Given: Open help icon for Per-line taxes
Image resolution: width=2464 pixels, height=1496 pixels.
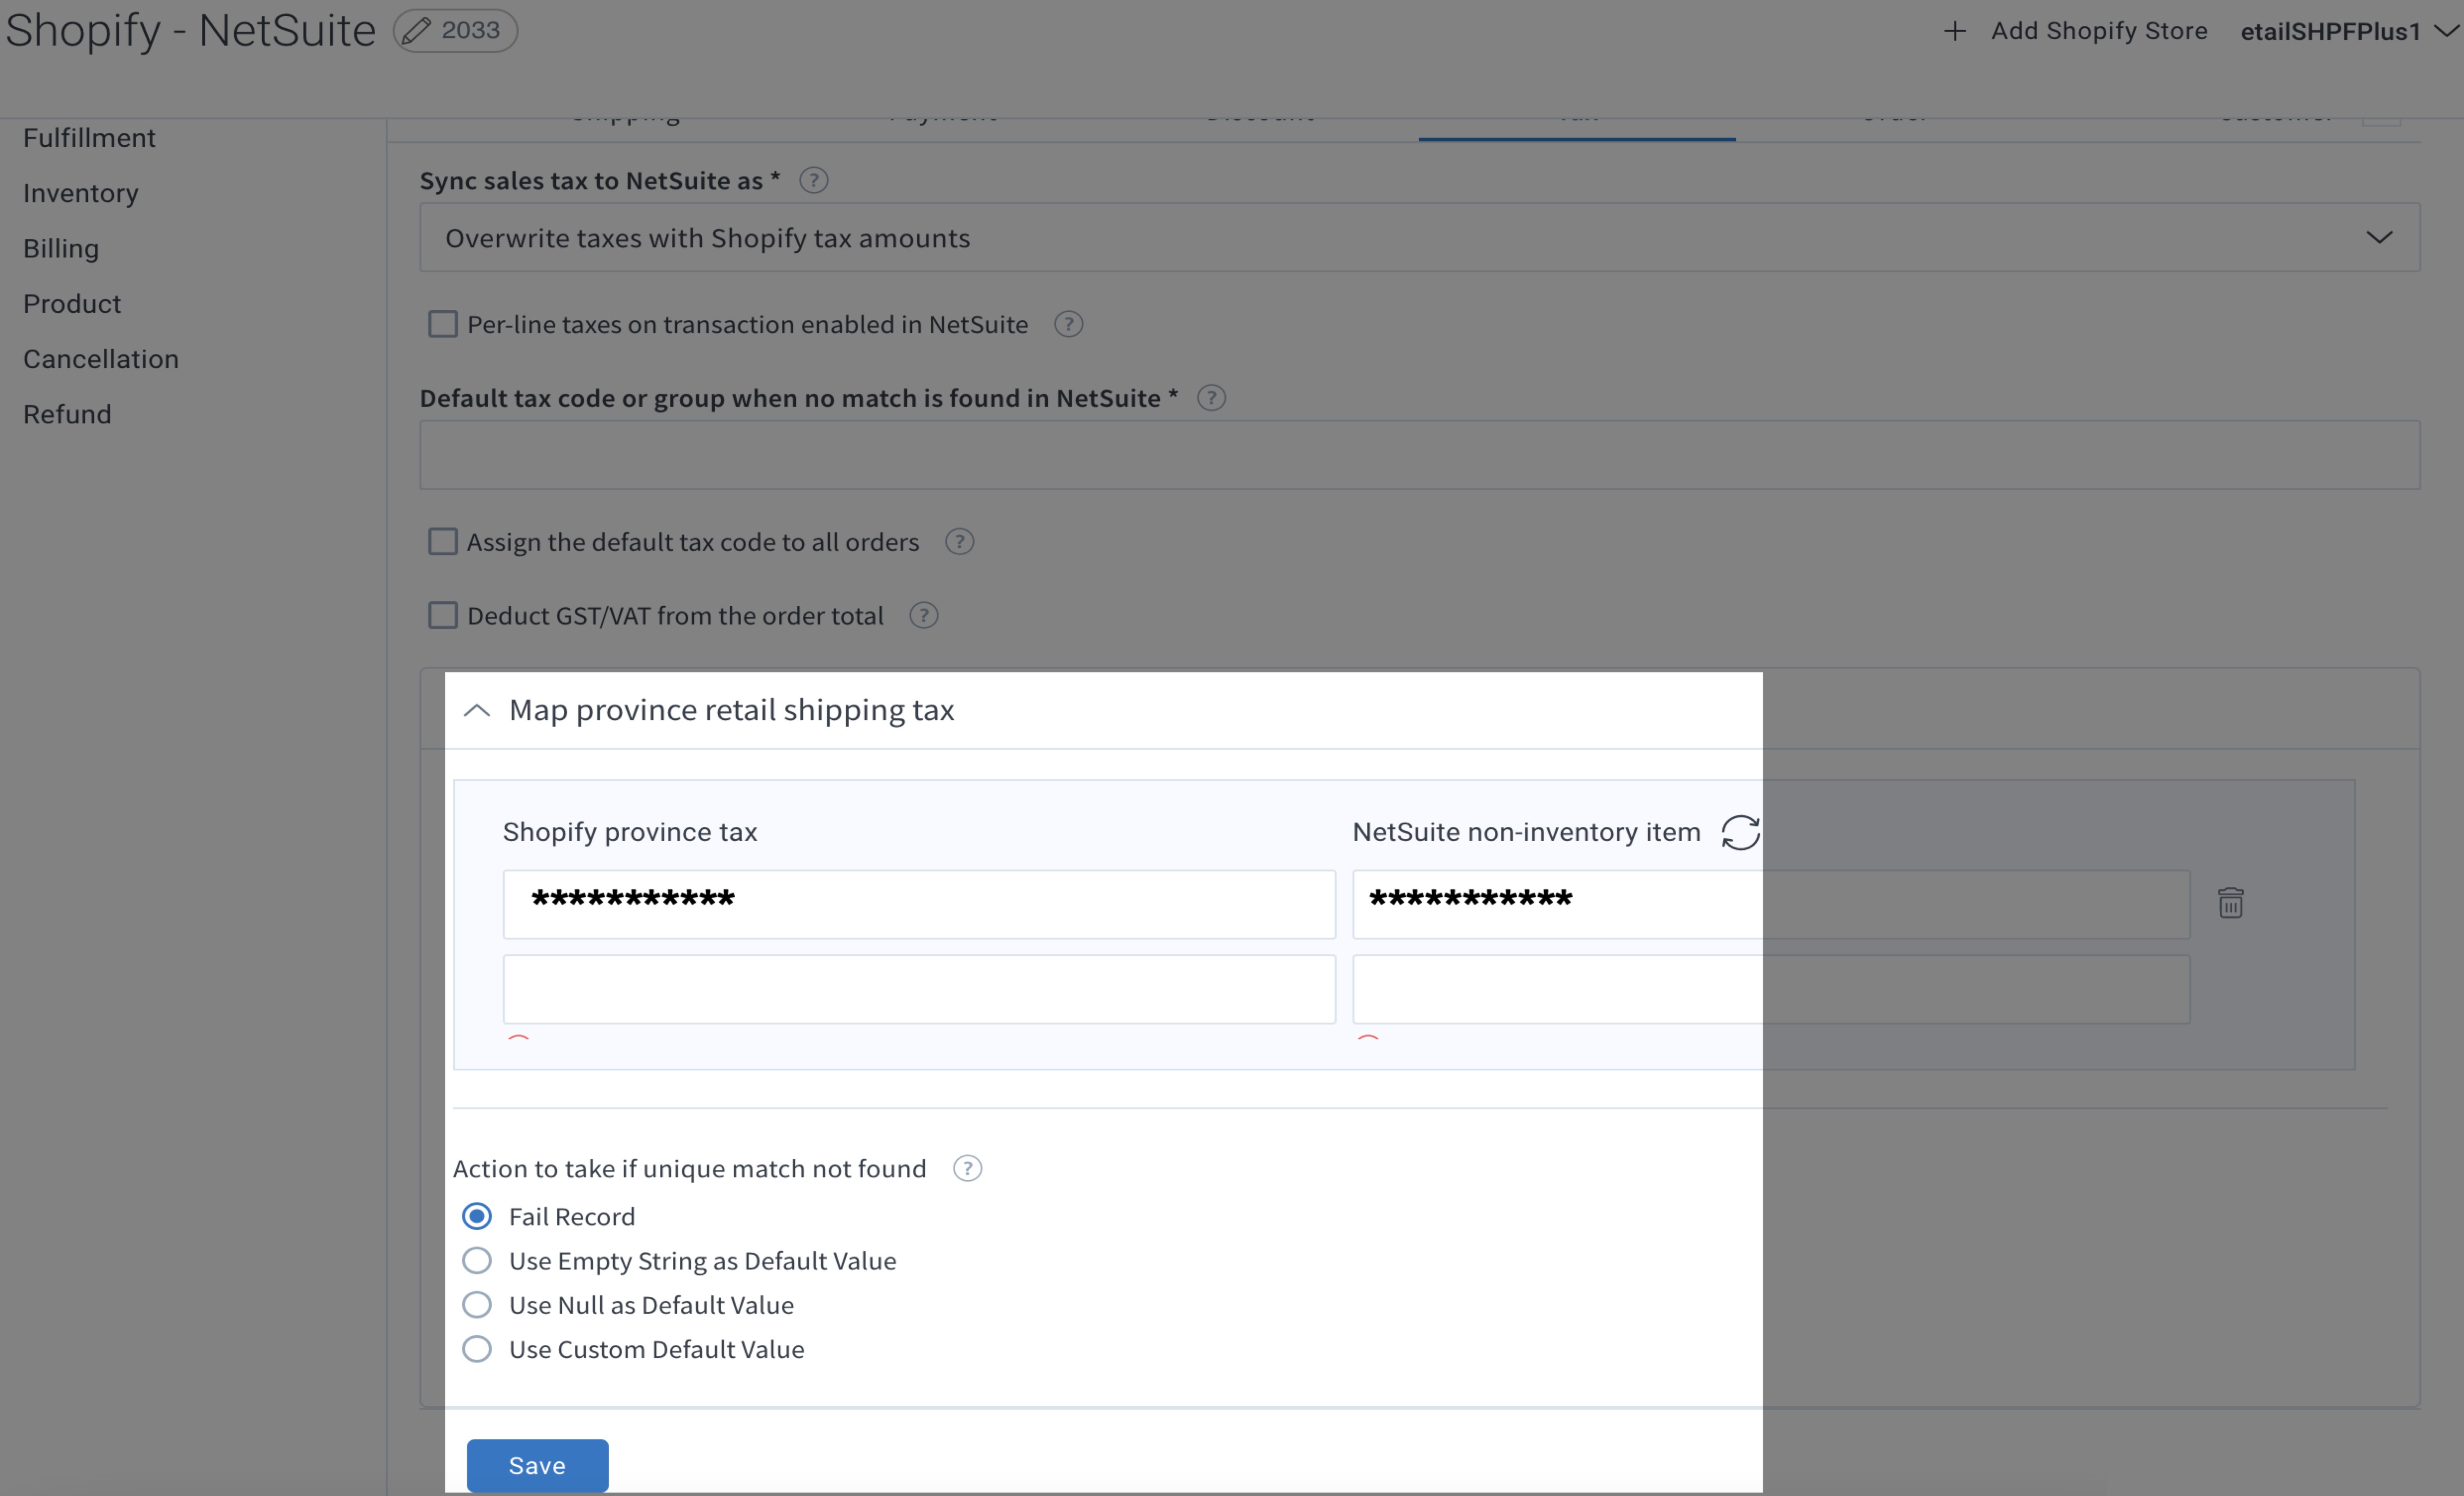Looking at the screenshot, I should (x=1068, y=324).
